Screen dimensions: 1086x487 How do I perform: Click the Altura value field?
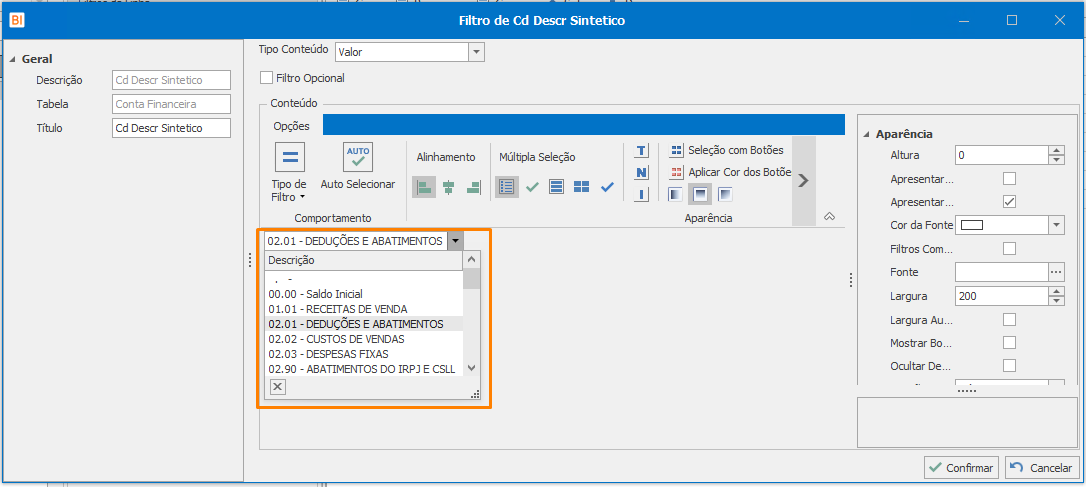pos(1002,155)
